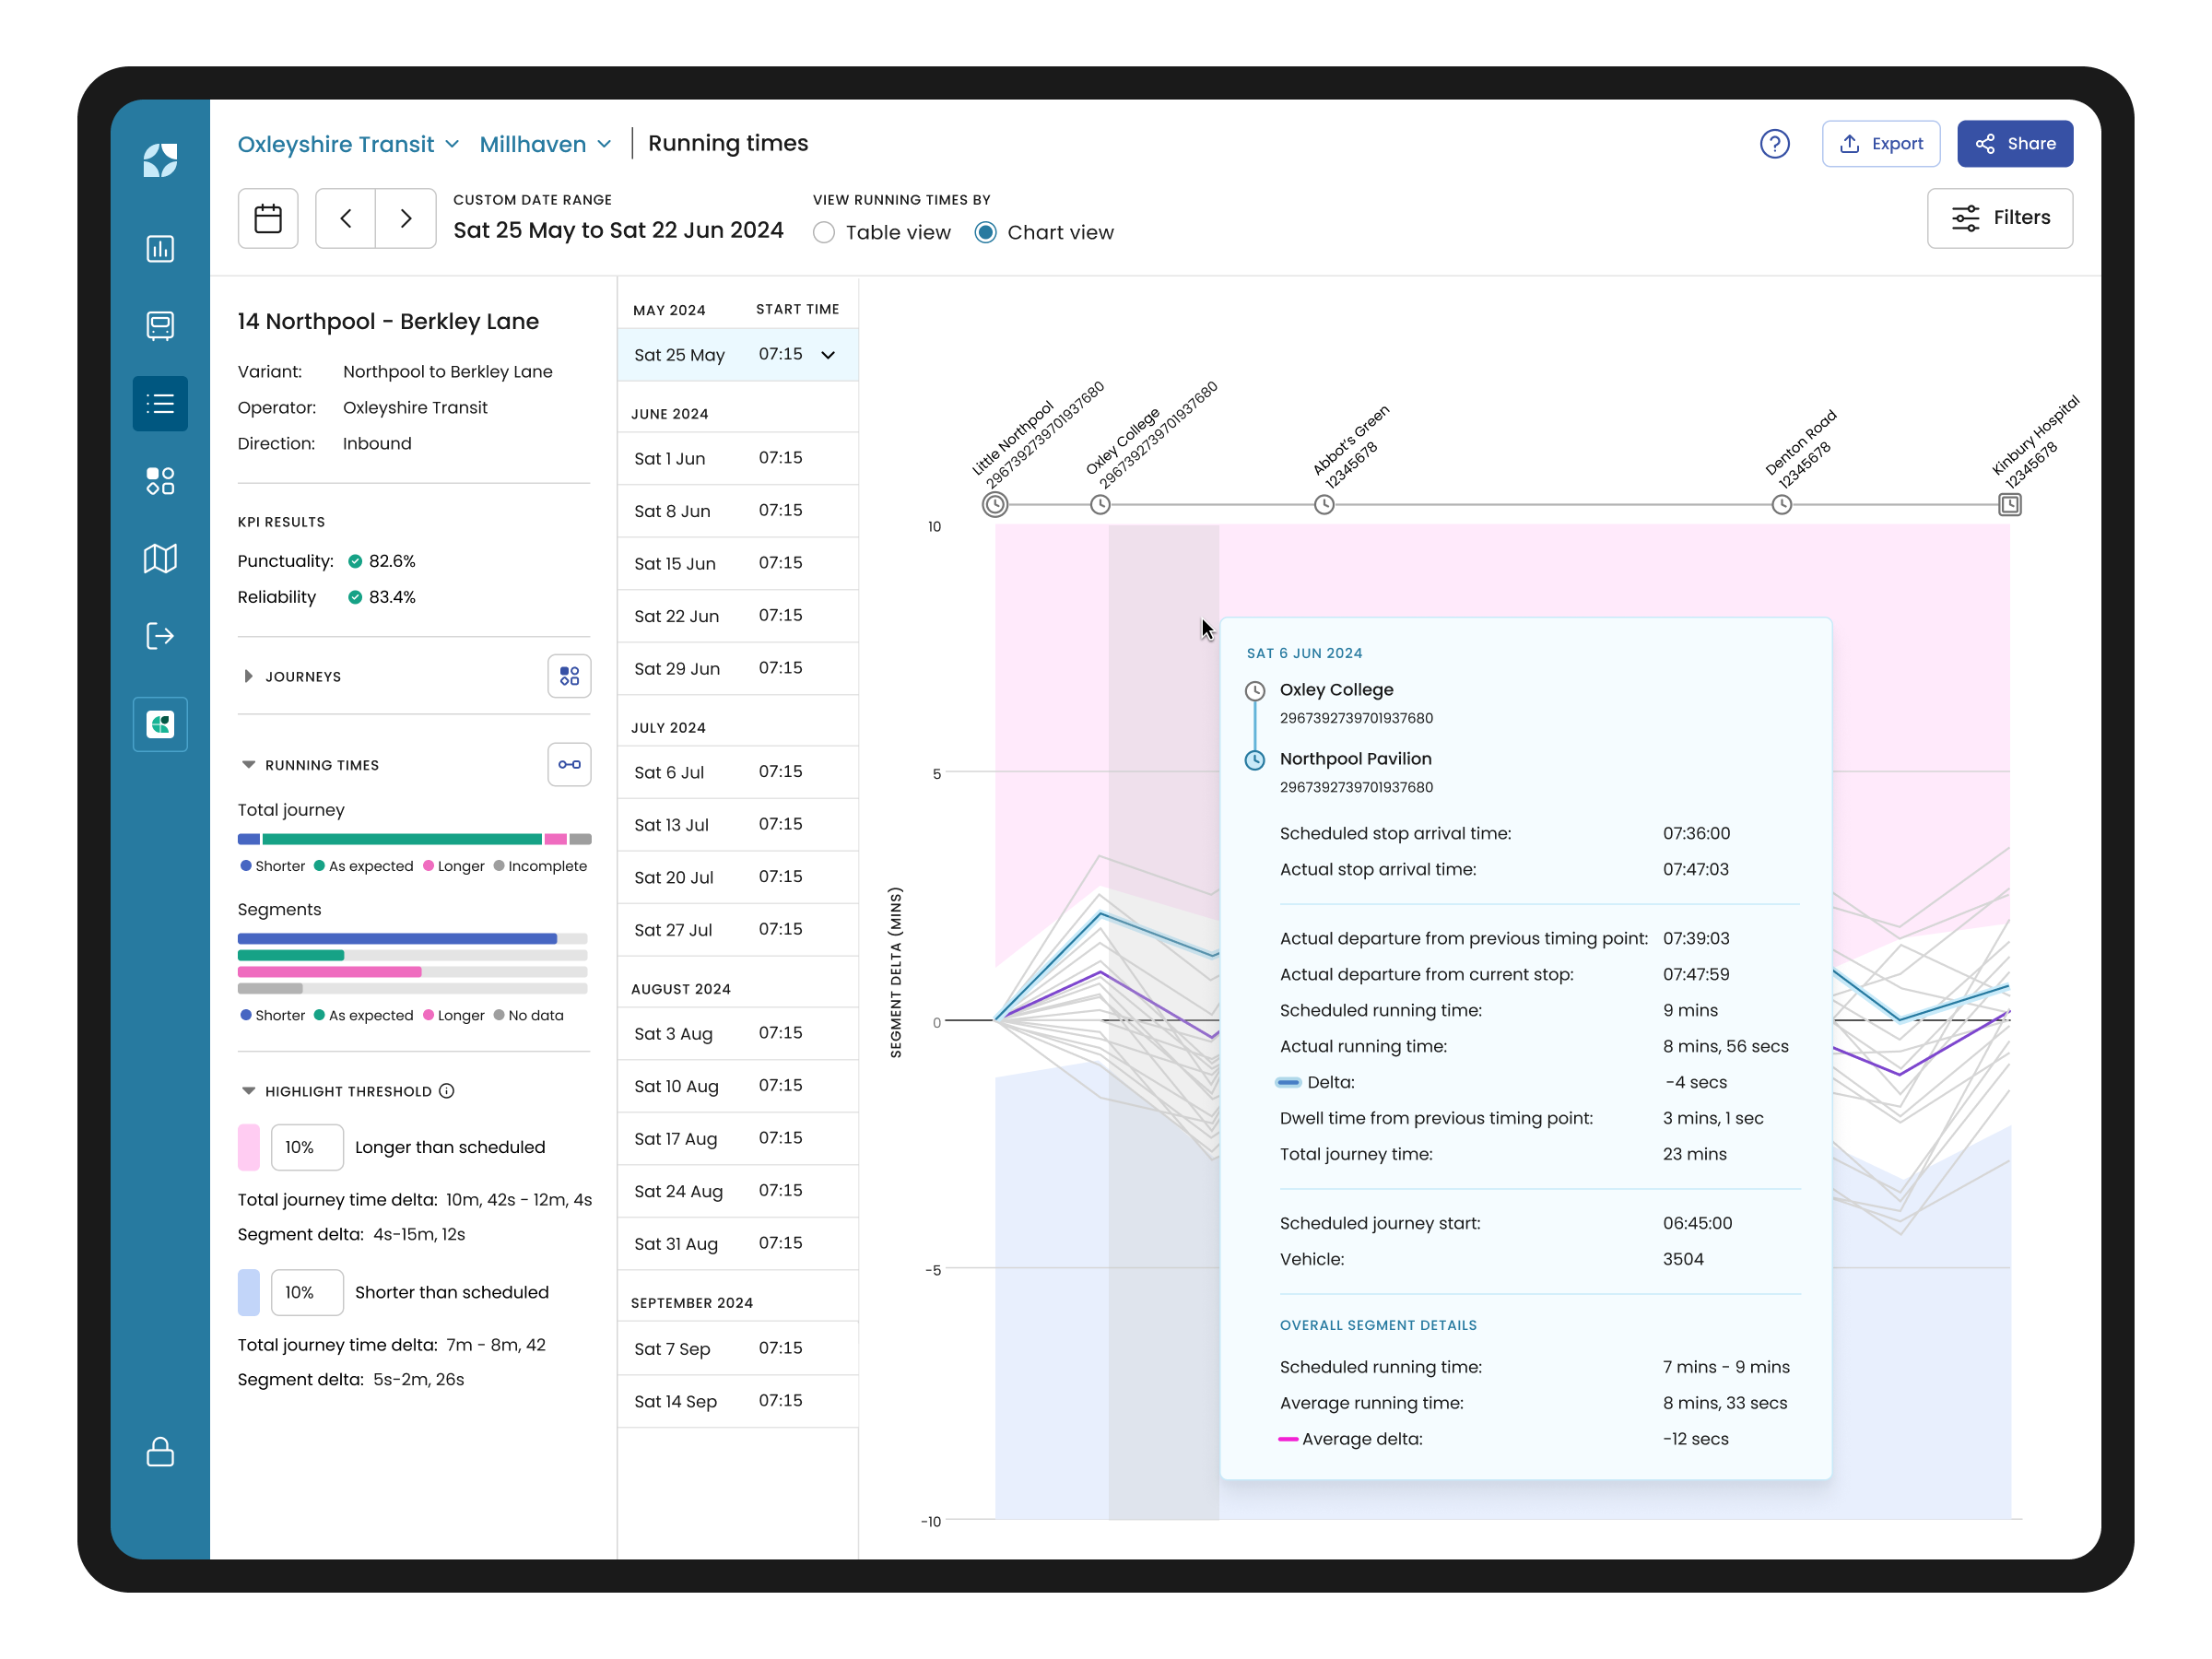
Task: Expand the JOURNEYS section
Action: coord(249,676)
